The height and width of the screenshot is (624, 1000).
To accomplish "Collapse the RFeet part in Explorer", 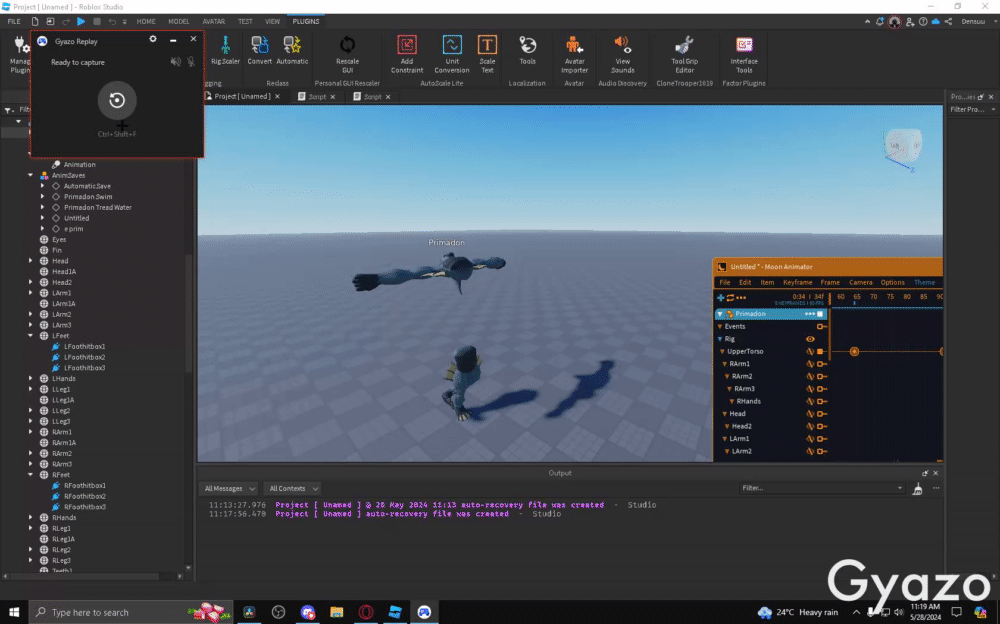I will [x=31, y=475].
